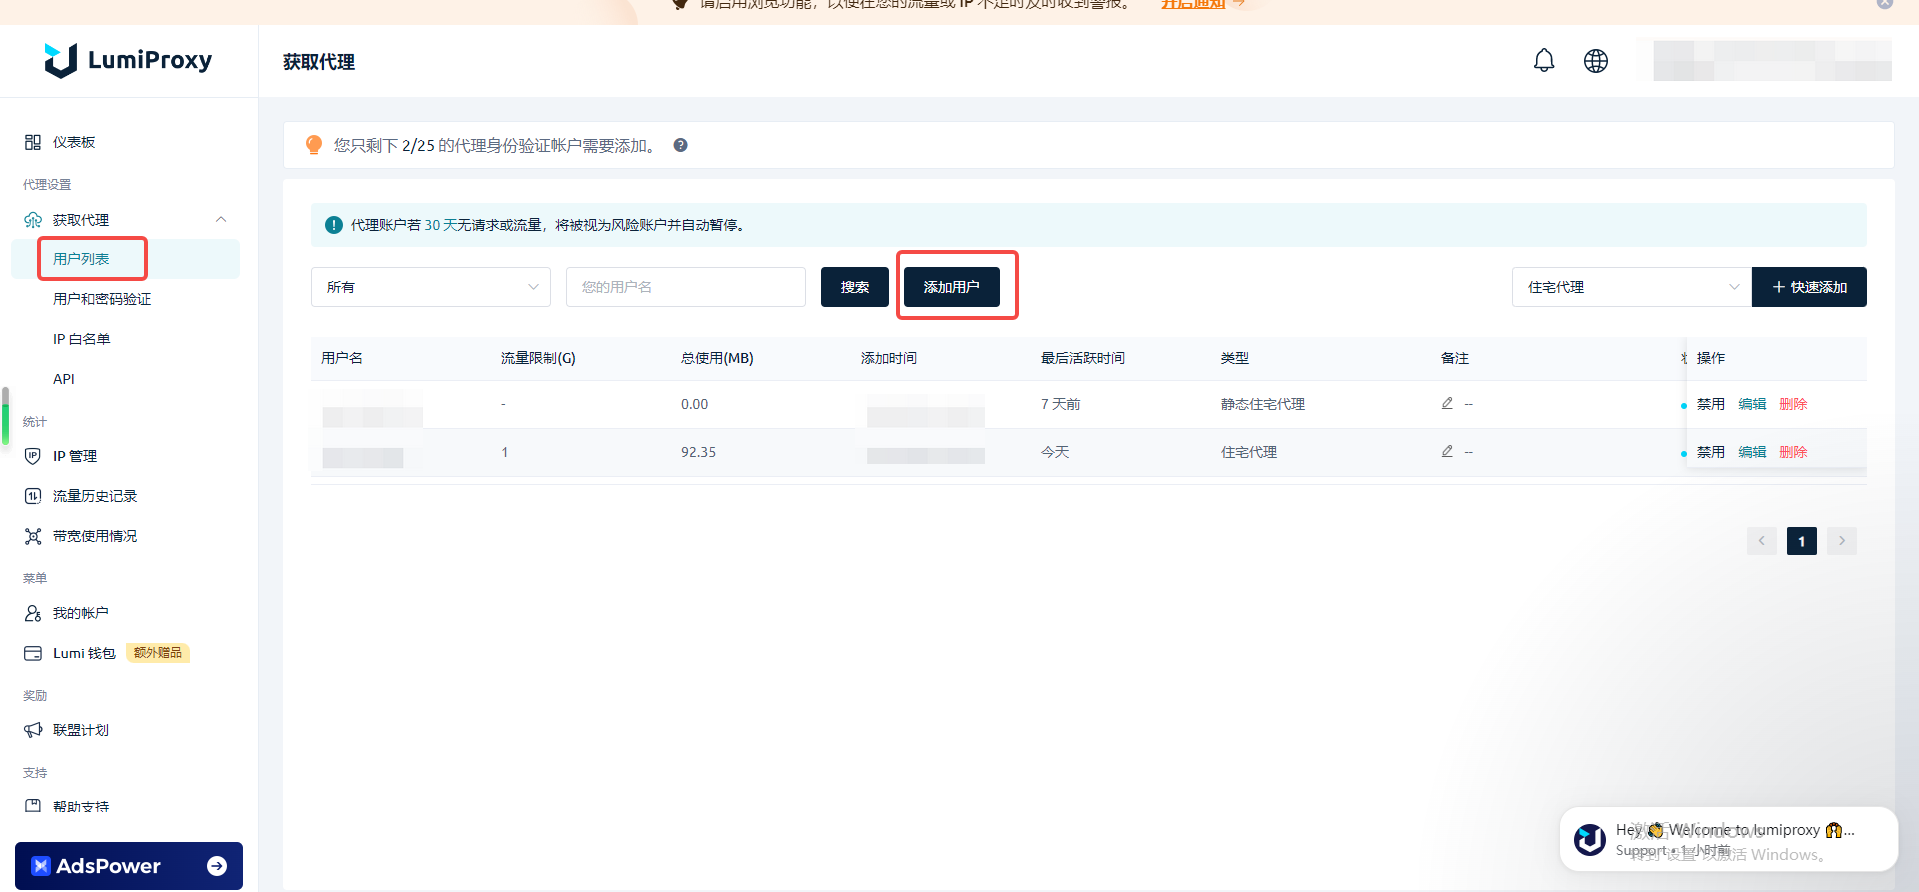The width and height of the screenshot is (1919, 892).
Task: Disable the residential proxy user in second row
Action: [x=1710, y=452]
